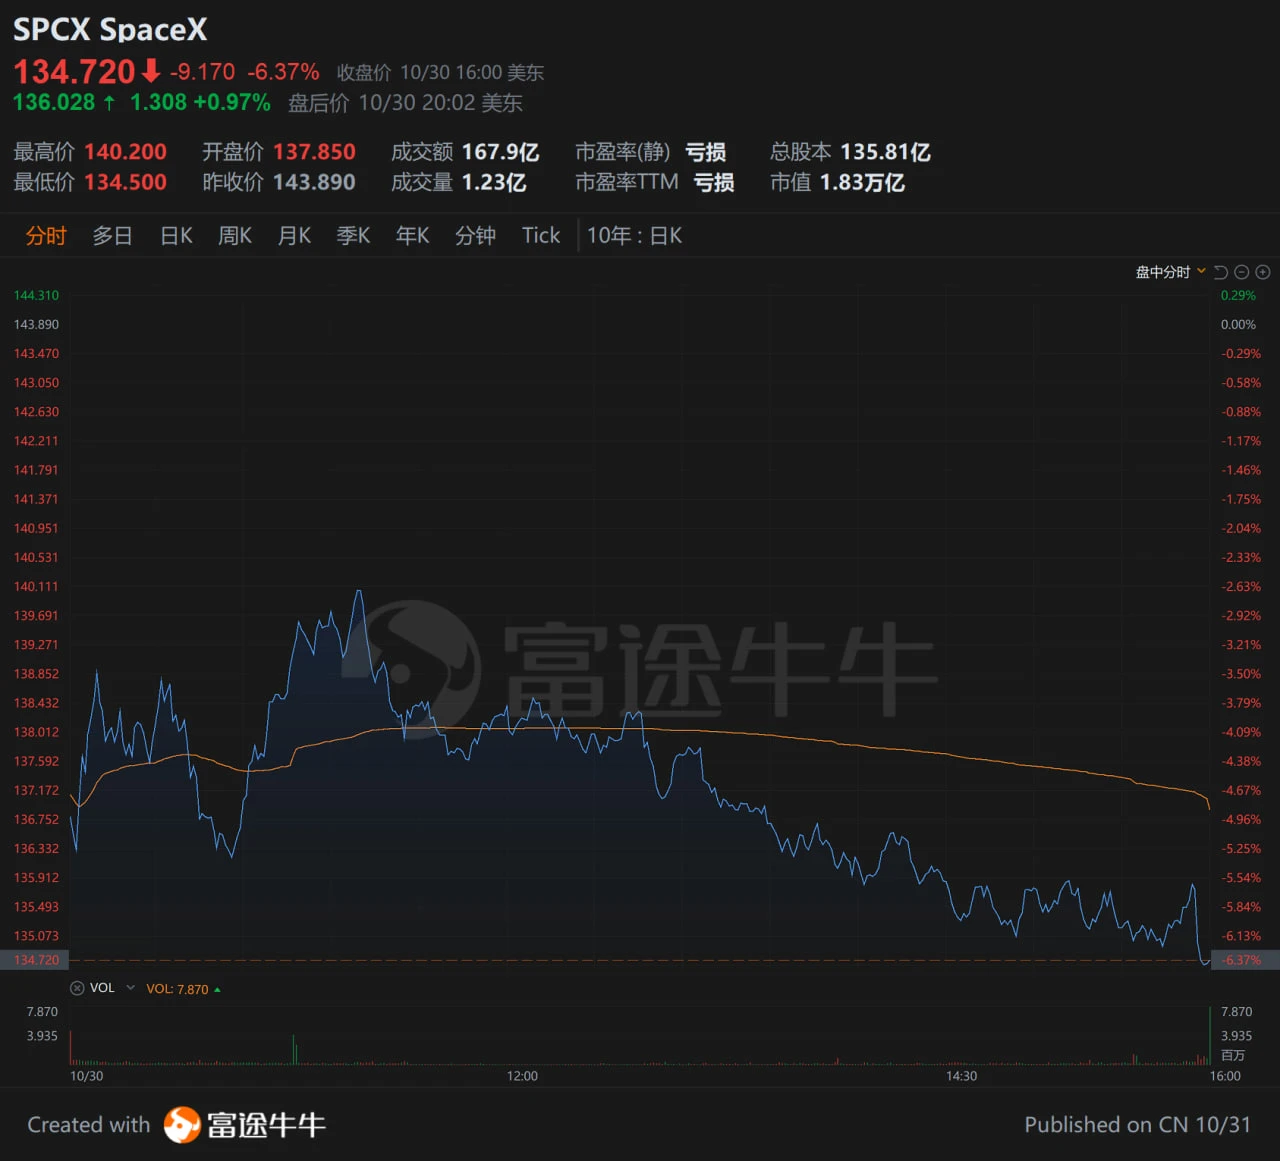Click the -6.37% change next to -9.170
Viewport: 1280px width, 1161px height.
[x=283, y=72]
